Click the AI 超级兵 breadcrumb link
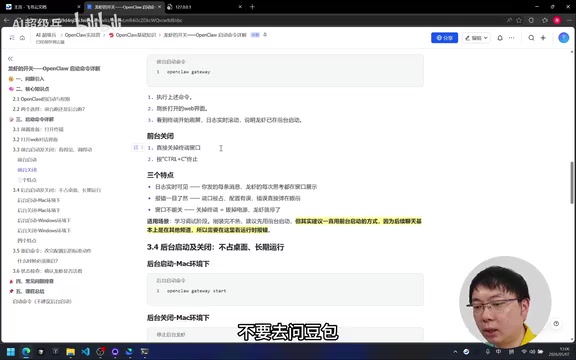This screenshot has height=360, width=576. tap(46, 35)
